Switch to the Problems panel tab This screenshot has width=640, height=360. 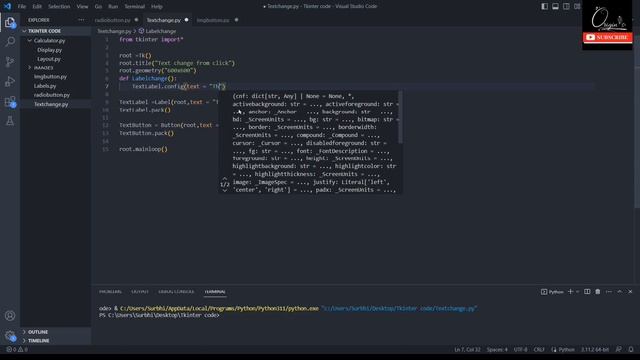[110, 292]
